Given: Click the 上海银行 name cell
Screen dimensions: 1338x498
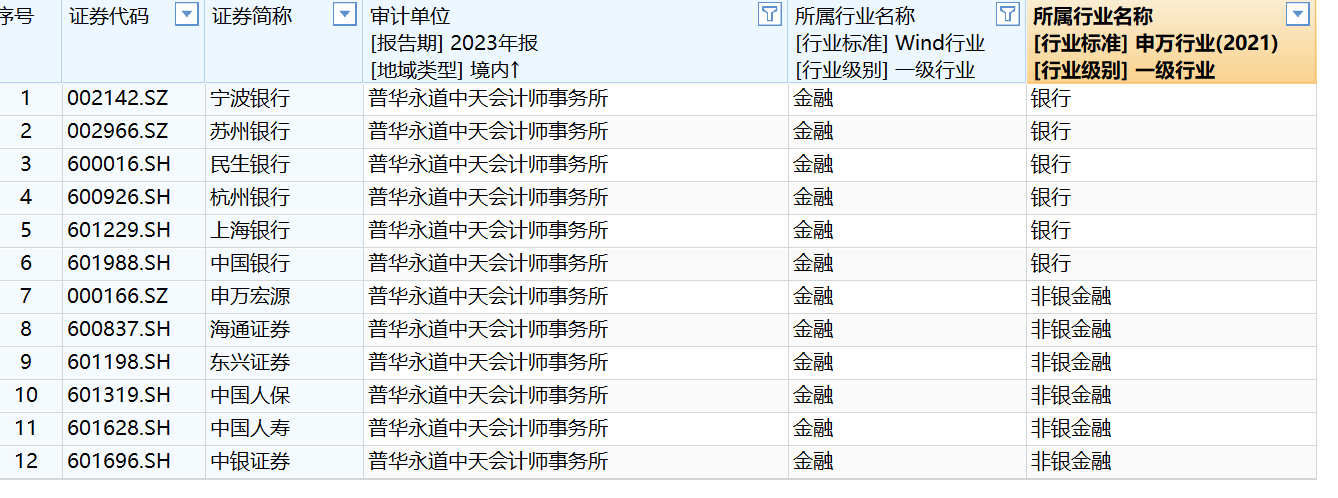Looking at the screenshot, I should click(x=284, y=231).
